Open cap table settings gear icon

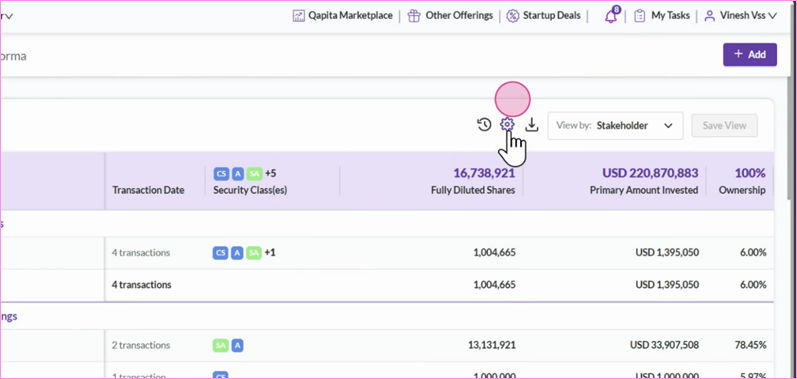(x=507, y=124)
